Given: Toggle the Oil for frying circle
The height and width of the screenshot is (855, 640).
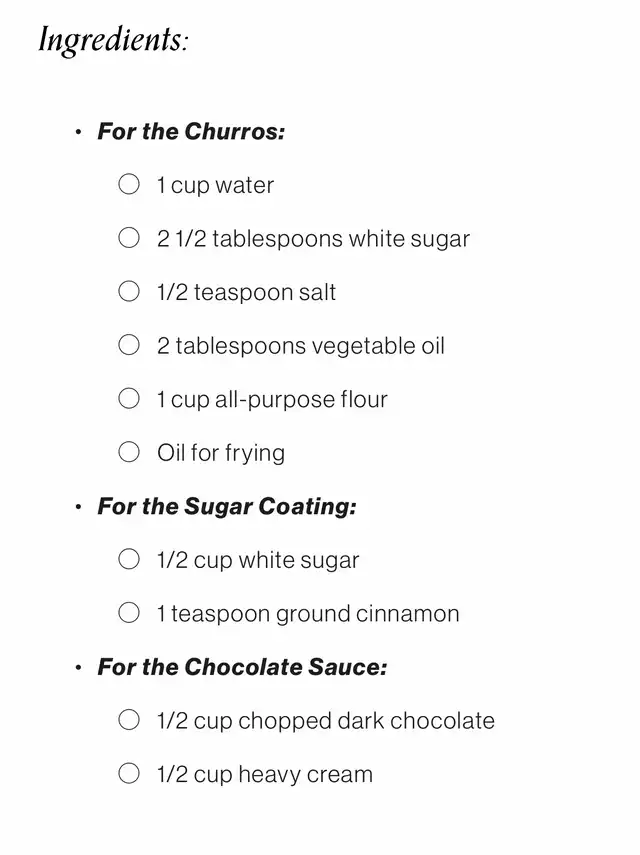Looking at the screenshot, I should 129,451.
